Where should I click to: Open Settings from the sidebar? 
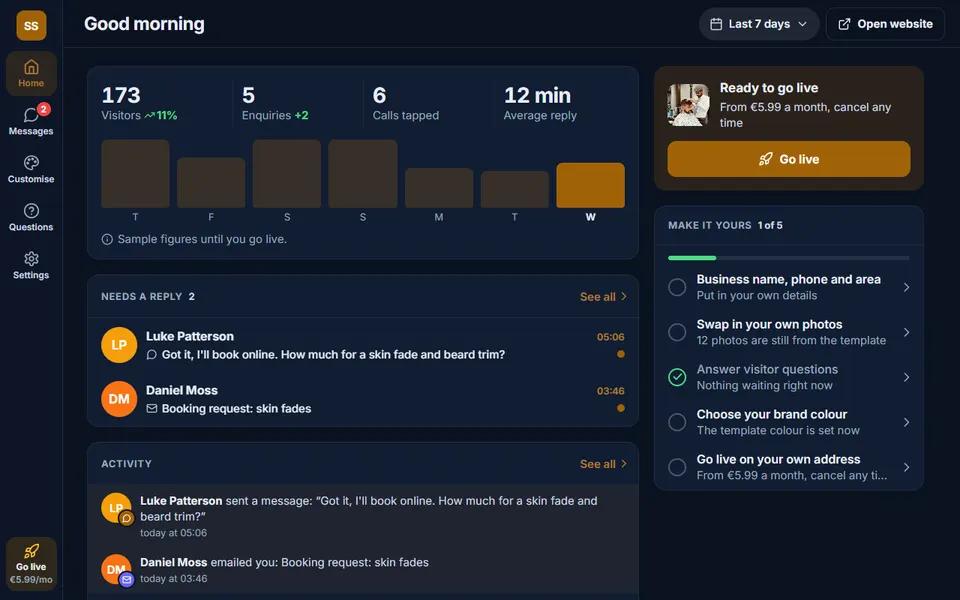31,265
